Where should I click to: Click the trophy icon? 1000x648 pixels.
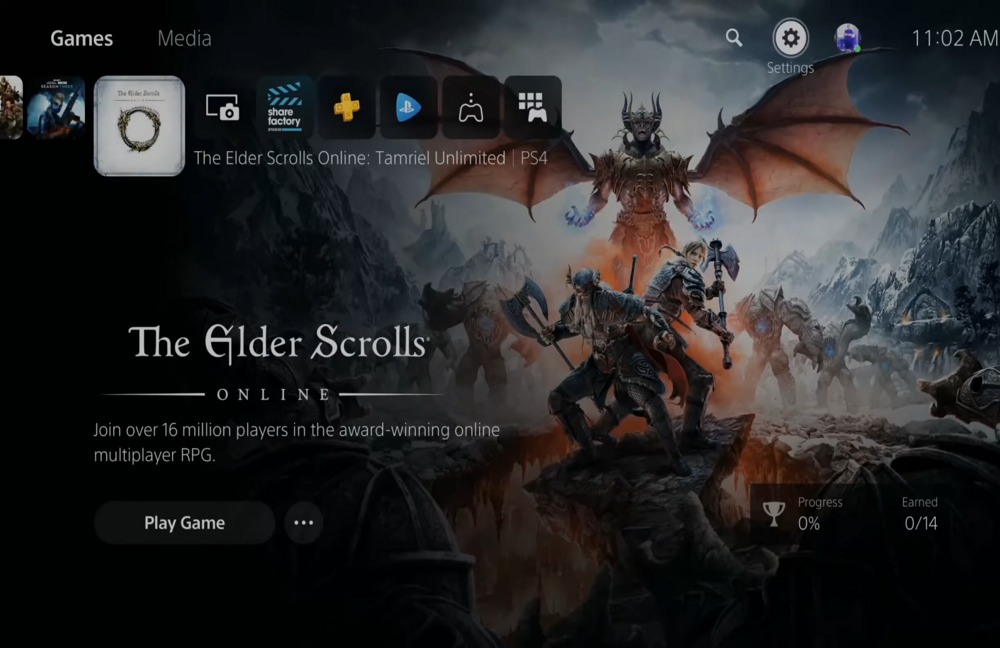pos(774,514)
